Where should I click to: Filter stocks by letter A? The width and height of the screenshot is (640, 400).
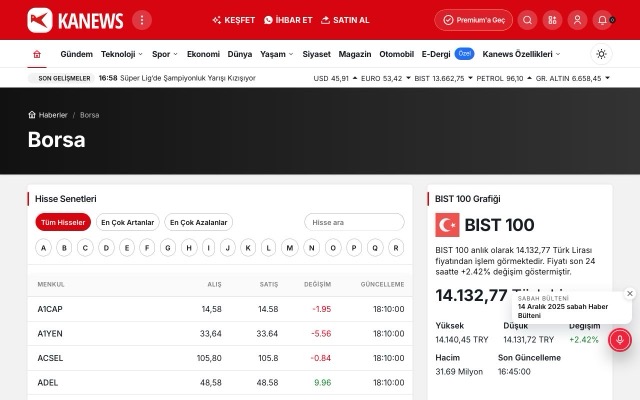pos(43,248)
